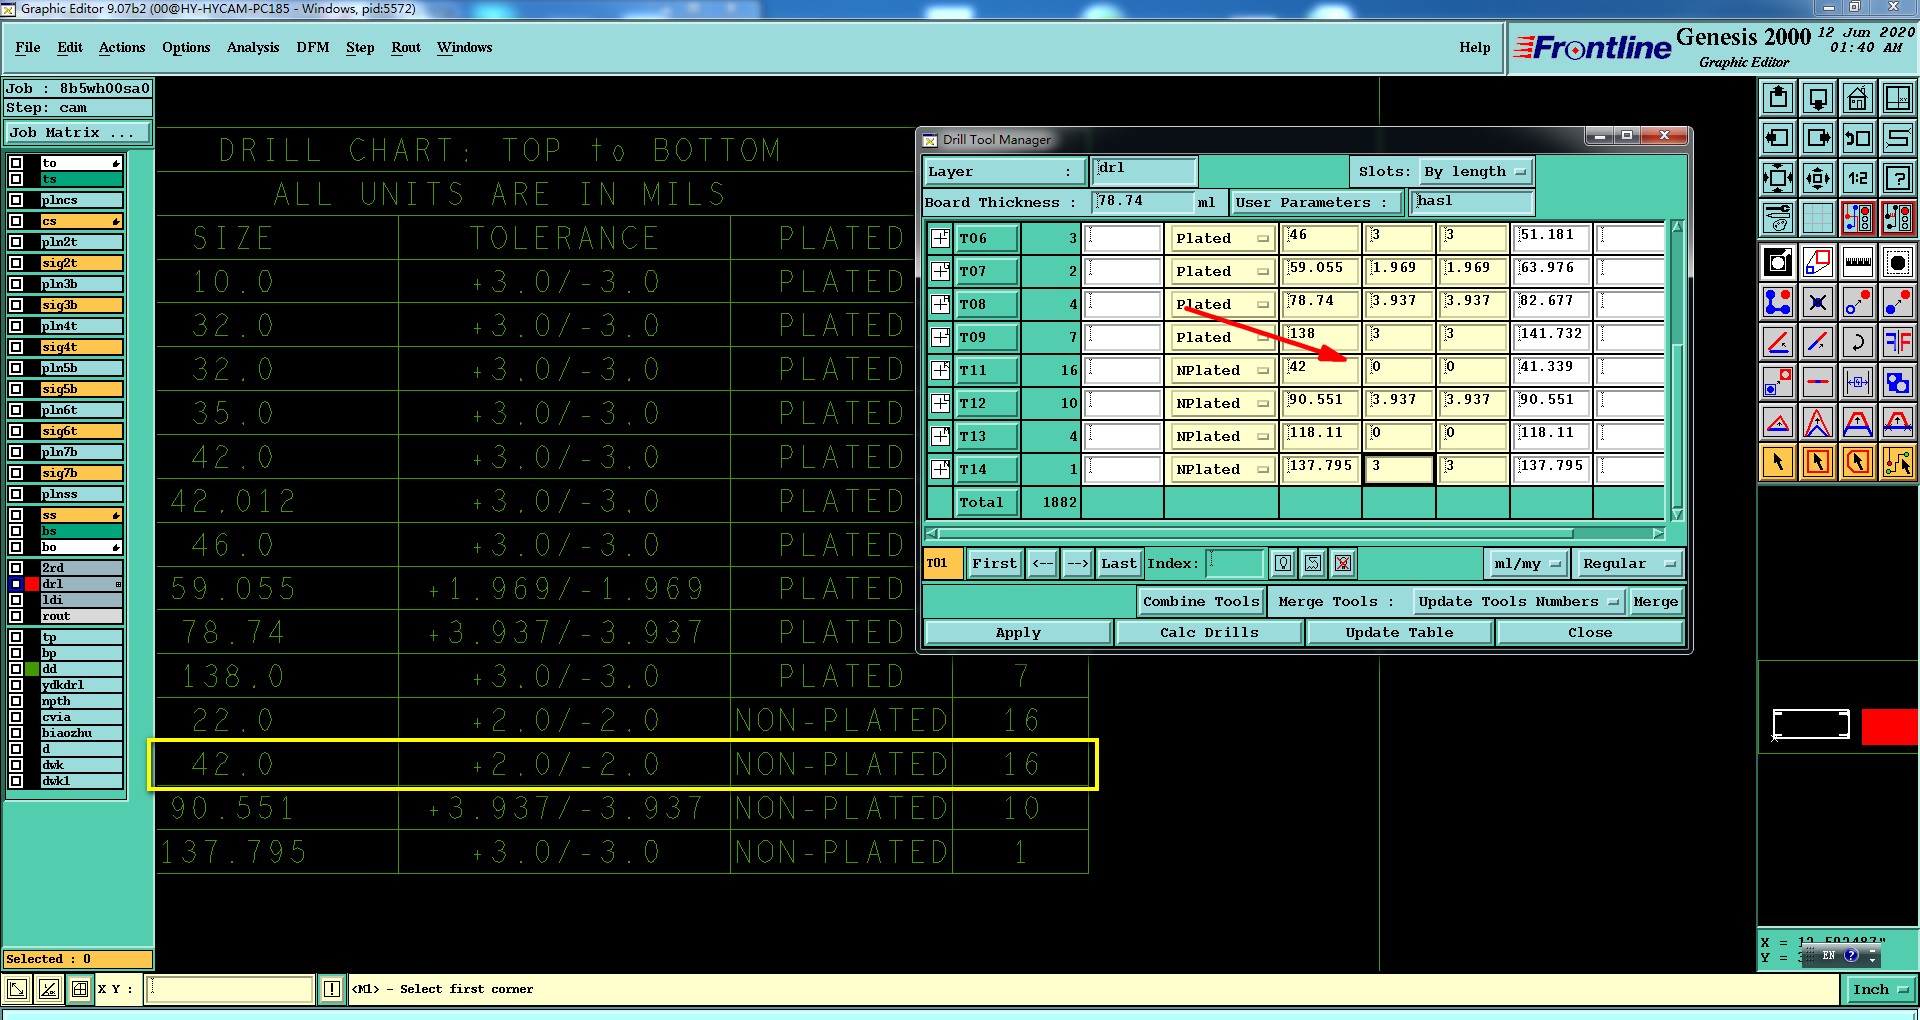Open Slots 'By length' dropdown
The height and width of the screenshot is (1020, 1920).
[x=1476, y=172]
